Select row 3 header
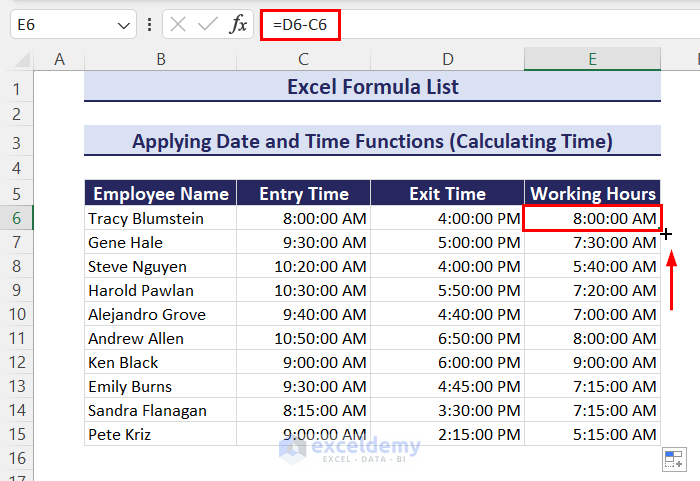 pyautogui.click(x=17, y=143)
